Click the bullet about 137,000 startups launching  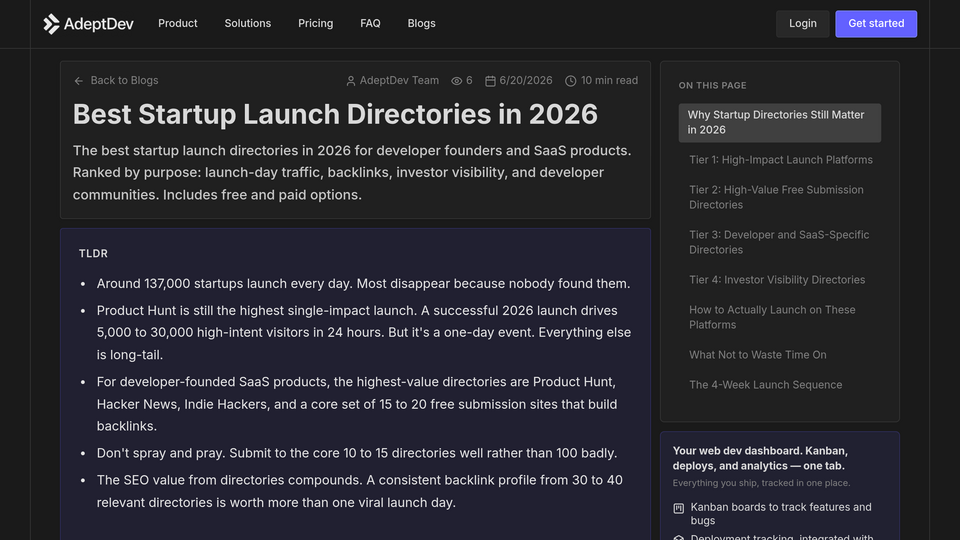[x=363, y=283]
